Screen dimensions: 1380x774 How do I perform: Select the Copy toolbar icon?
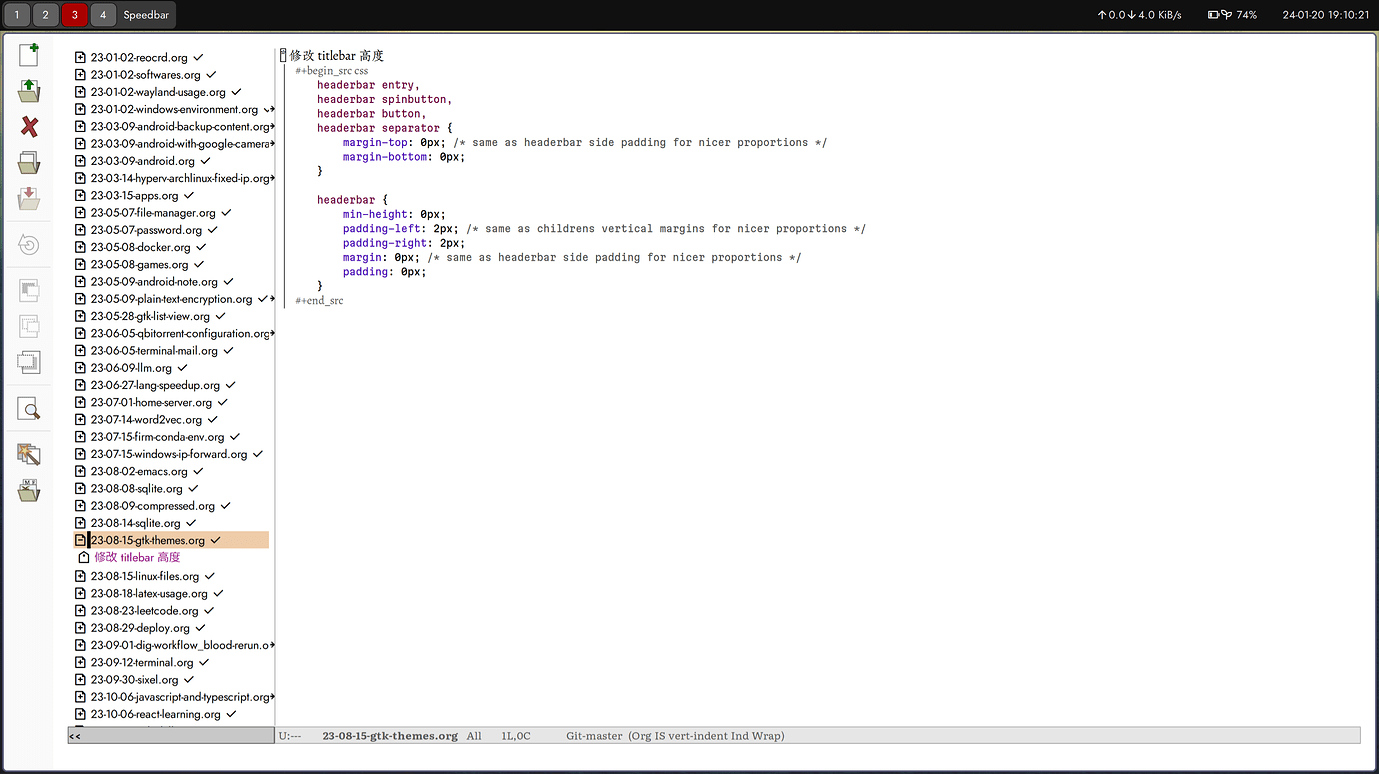pos(28,326)
